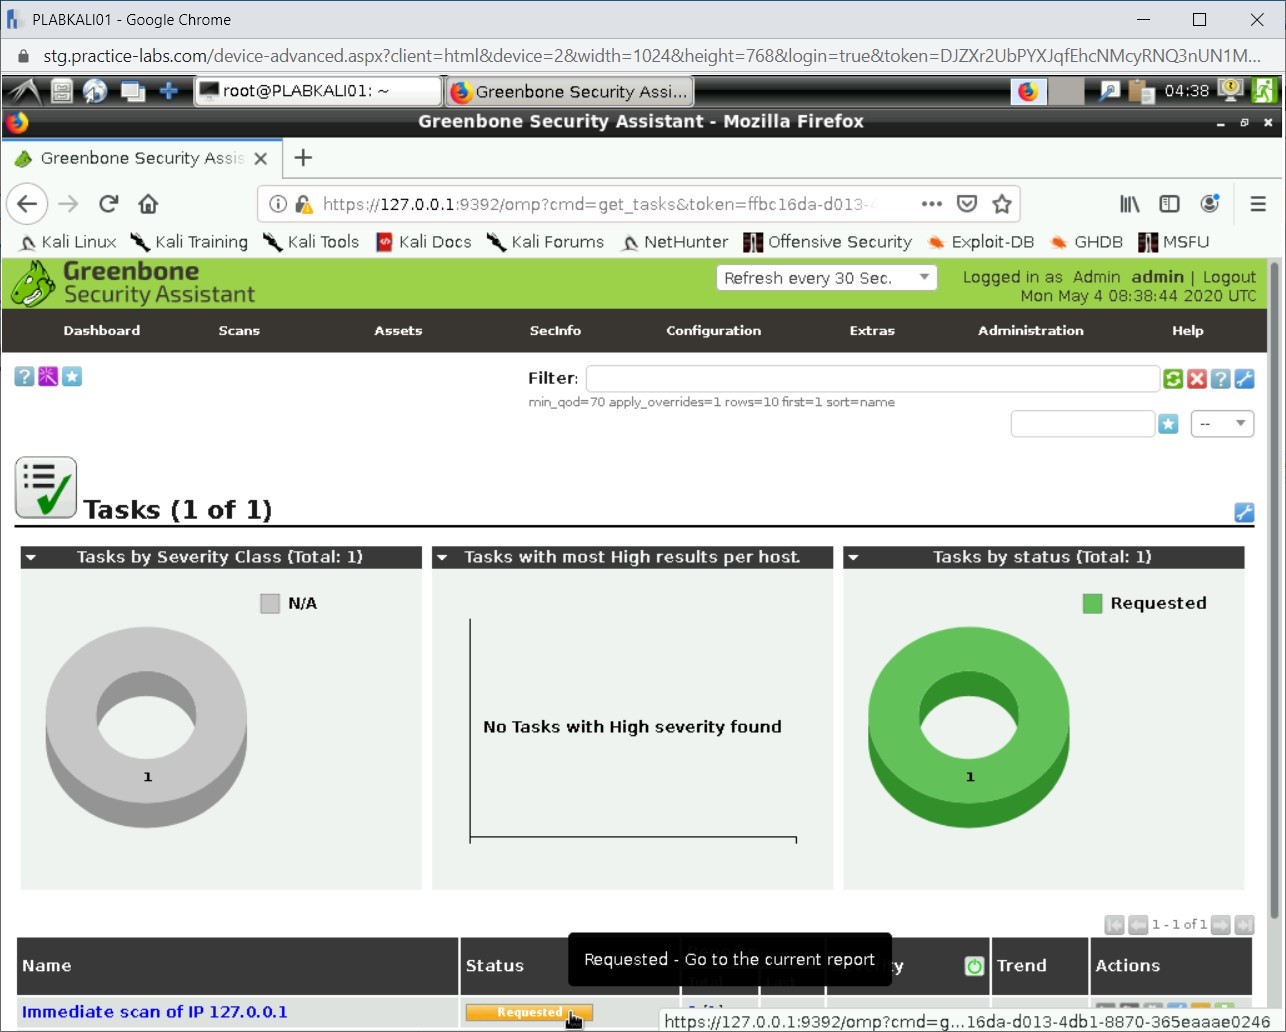The height and width of the screenshot is (1032, 1286).
Task: Open the saved filter dropdown showing dashes
Action: pyautogui.click(x=1222, y=424)
